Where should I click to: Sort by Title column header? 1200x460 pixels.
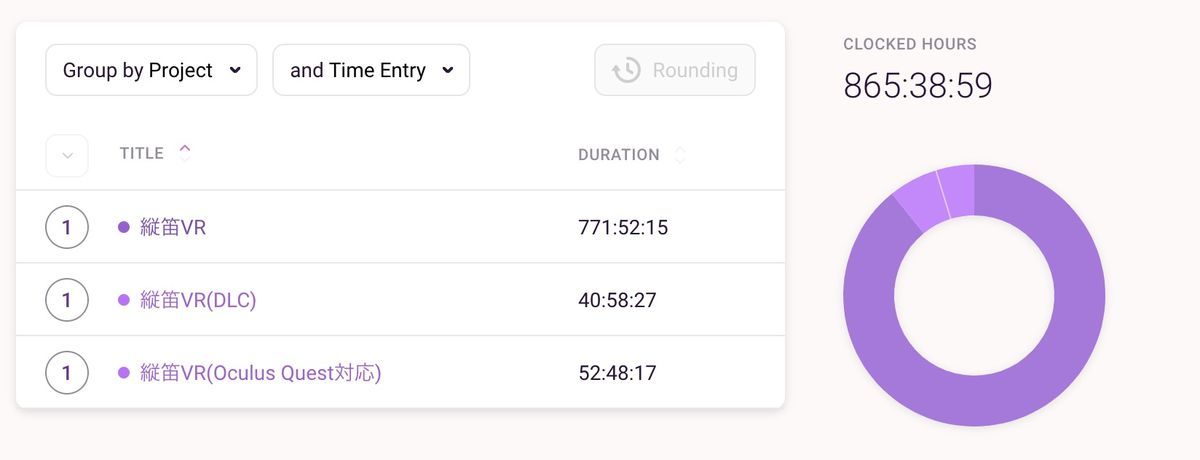point(141,154)
